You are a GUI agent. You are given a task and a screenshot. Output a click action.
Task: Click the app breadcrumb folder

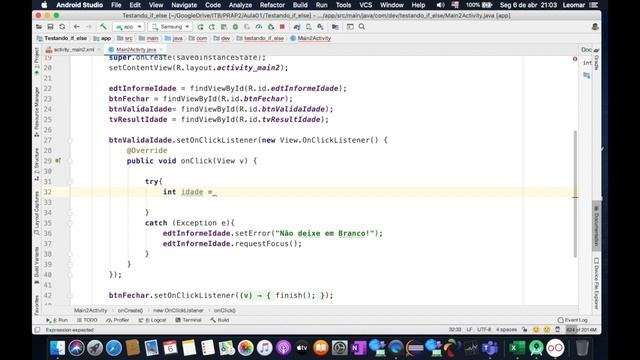tap(102, 38)
